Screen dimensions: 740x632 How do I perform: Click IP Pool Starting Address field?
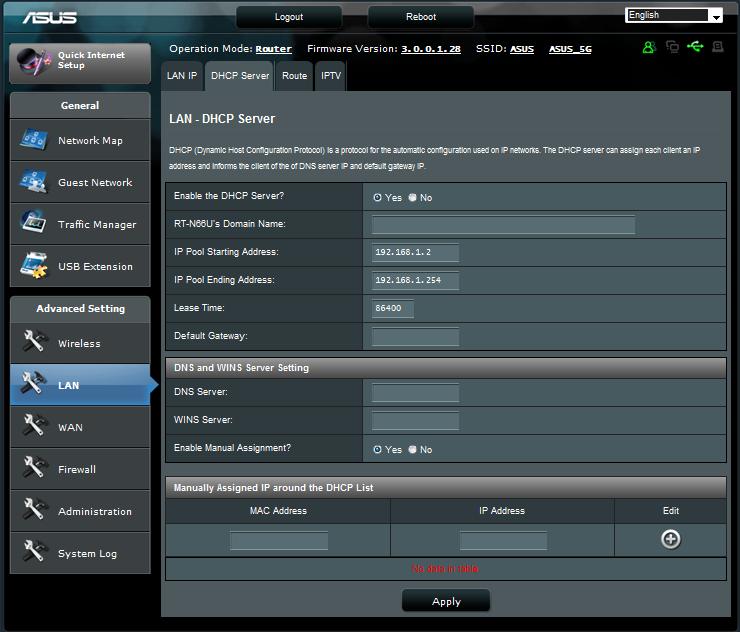point(415,253)
